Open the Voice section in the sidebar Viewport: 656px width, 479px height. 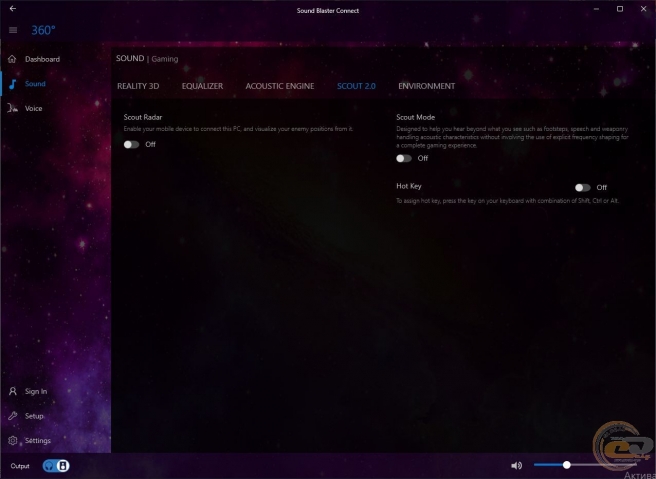33,108
